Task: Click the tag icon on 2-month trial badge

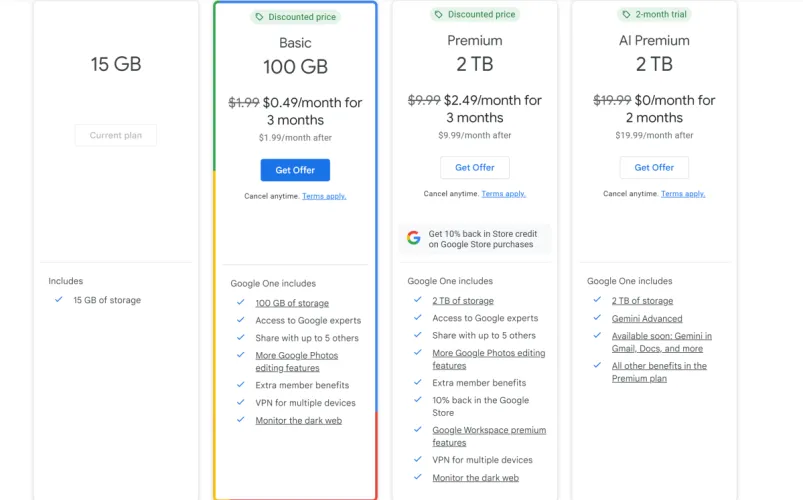Action: (626, 15)
